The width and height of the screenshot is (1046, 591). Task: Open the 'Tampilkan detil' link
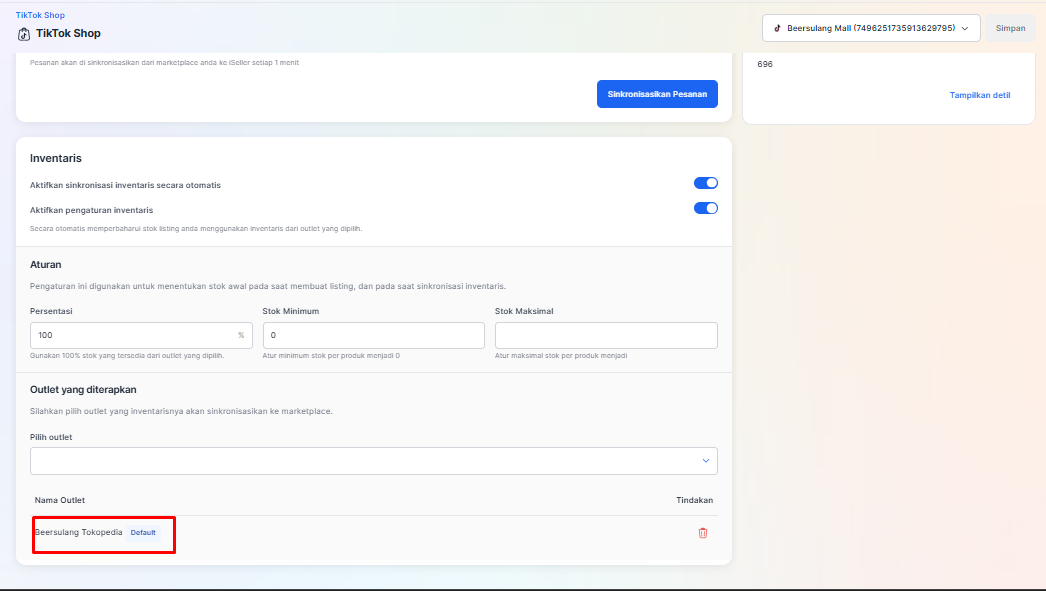tap(980, 95)
